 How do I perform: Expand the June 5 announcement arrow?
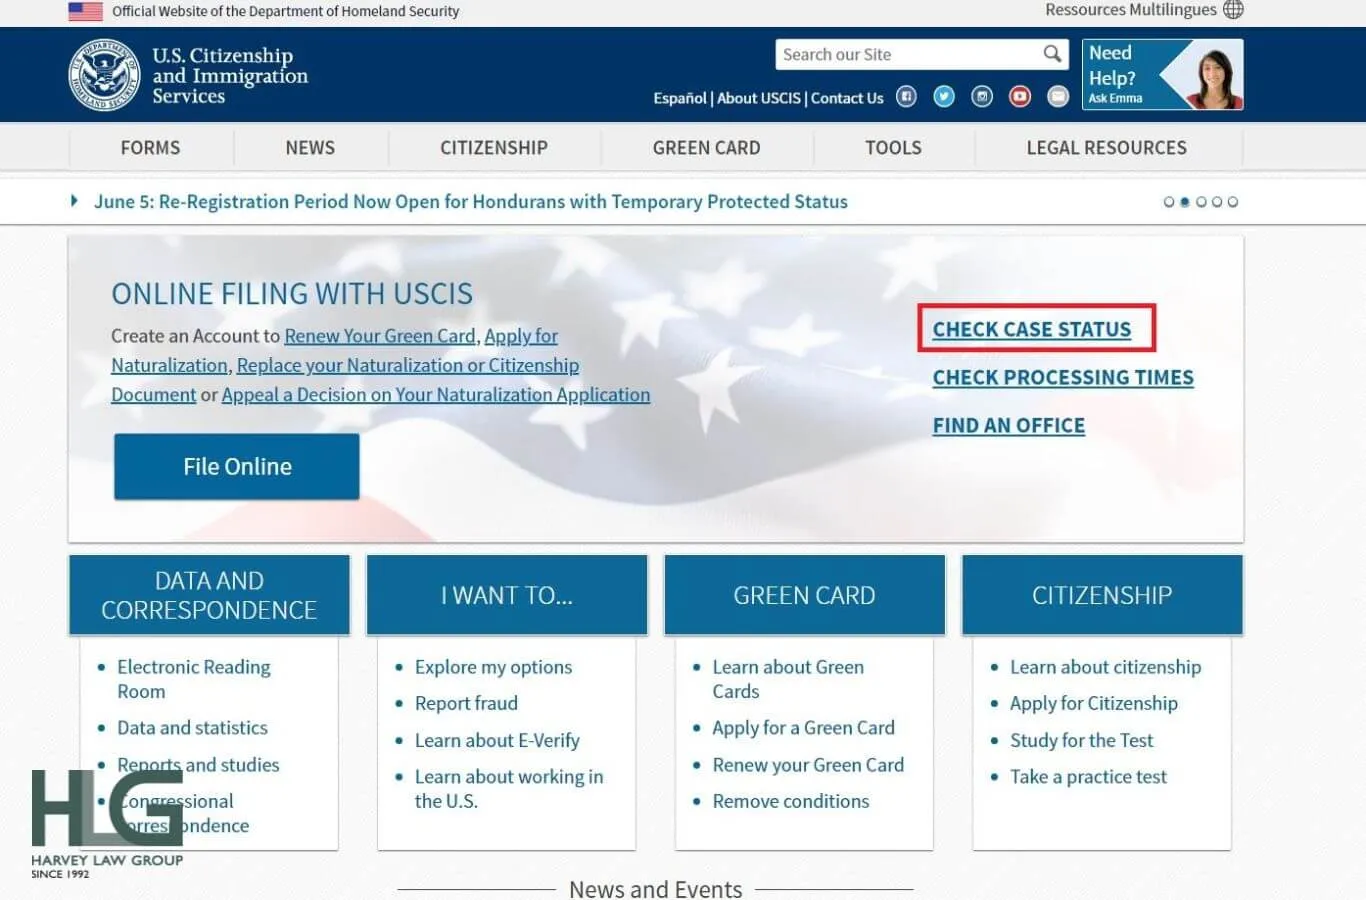(75, 201)
